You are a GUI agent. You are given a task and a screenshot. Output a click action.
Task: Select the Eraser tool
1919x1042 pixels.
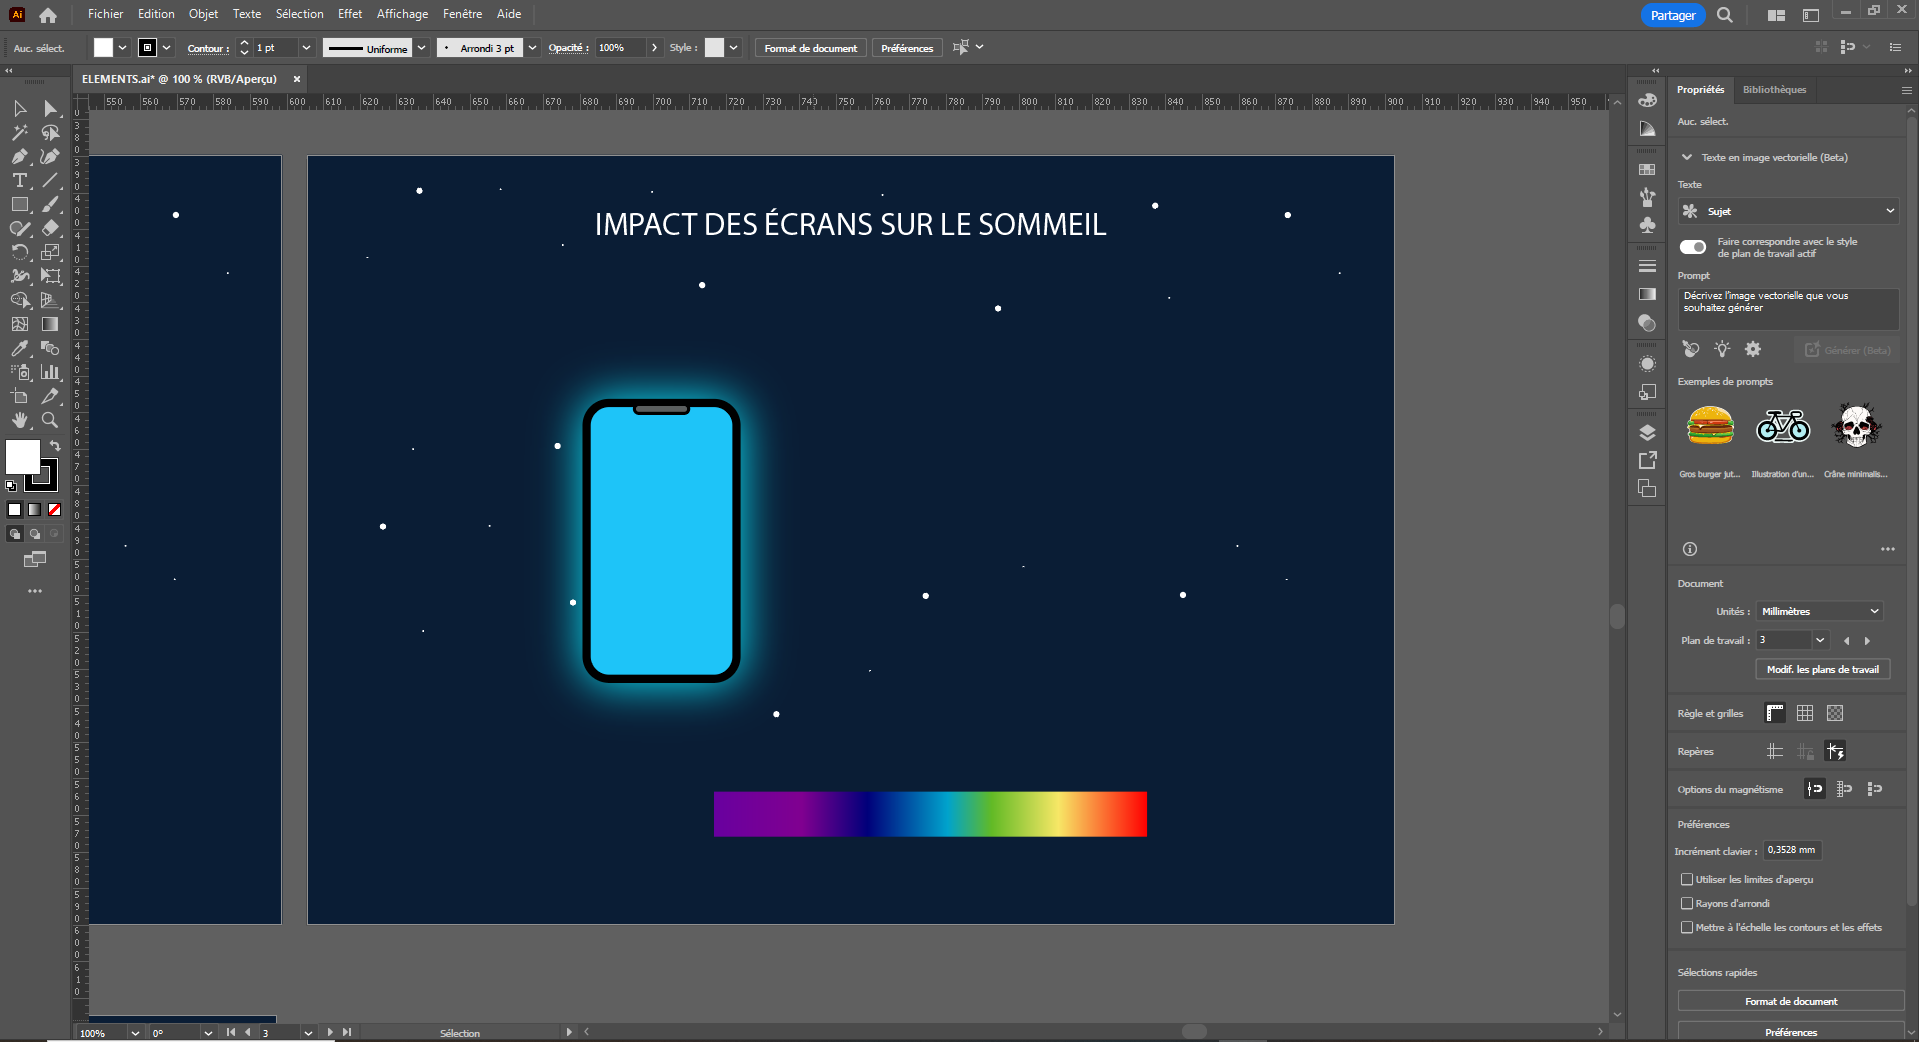pyautogui.click(x=50, y=228)
